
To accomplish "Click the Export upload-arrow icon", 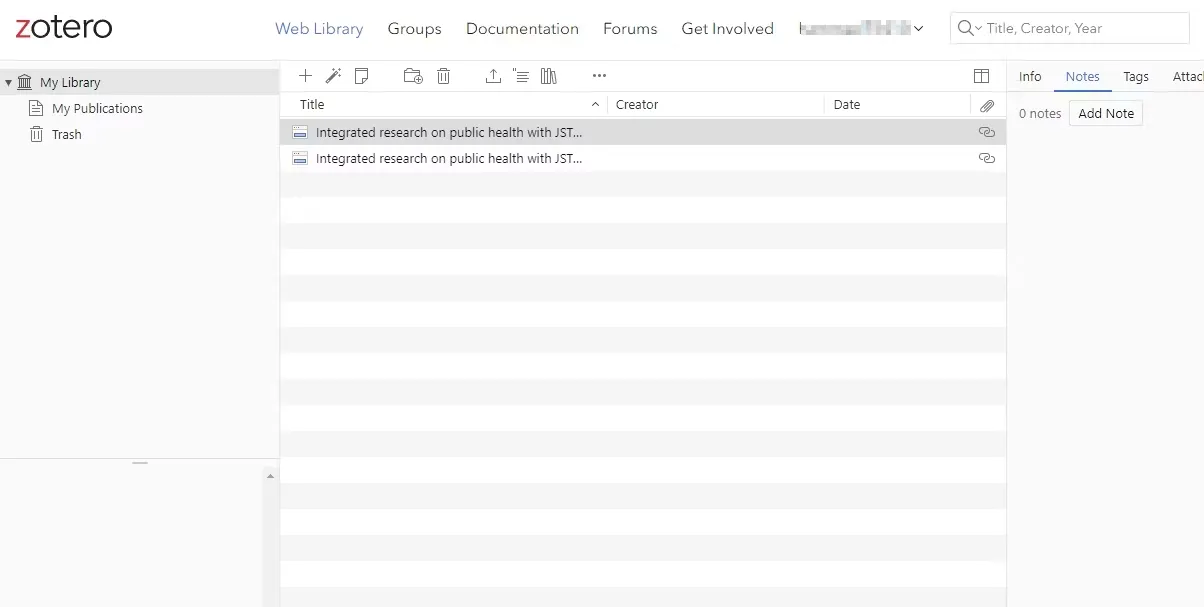I will (493, 76).
